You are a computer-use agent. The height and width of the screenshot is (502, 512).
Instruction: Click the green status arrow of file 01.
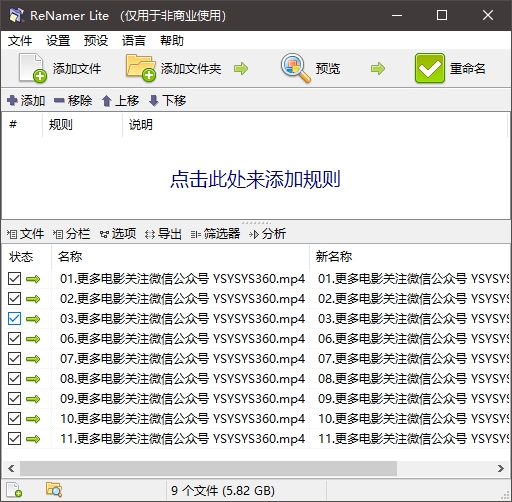tap(33, 279)
